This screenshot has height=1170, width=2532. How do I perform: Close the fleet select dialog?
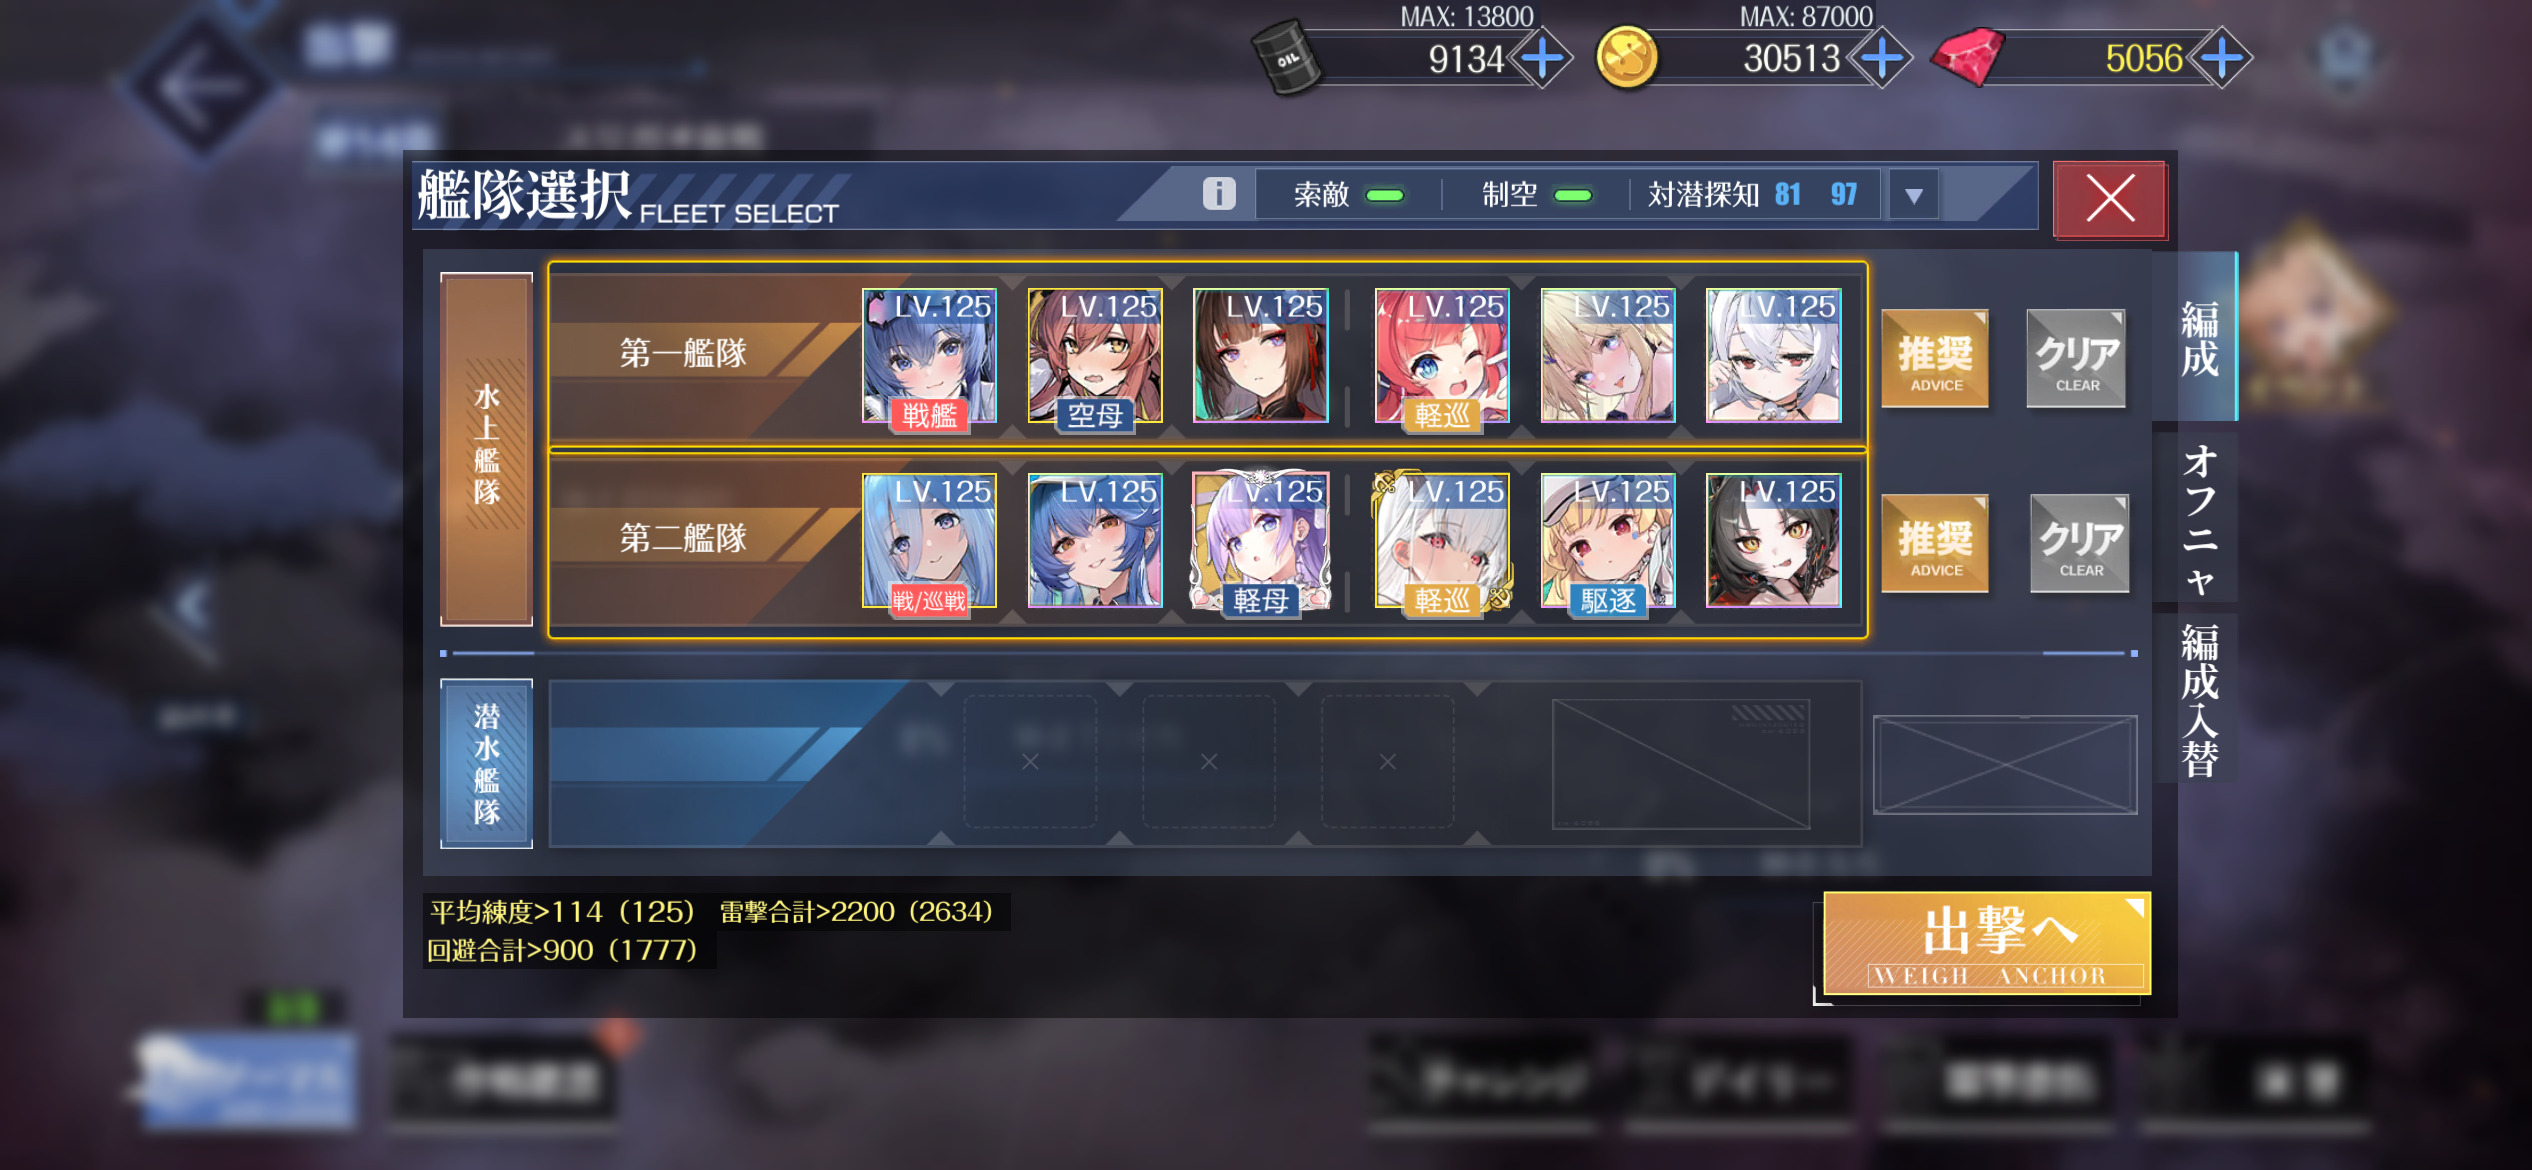2110,198
